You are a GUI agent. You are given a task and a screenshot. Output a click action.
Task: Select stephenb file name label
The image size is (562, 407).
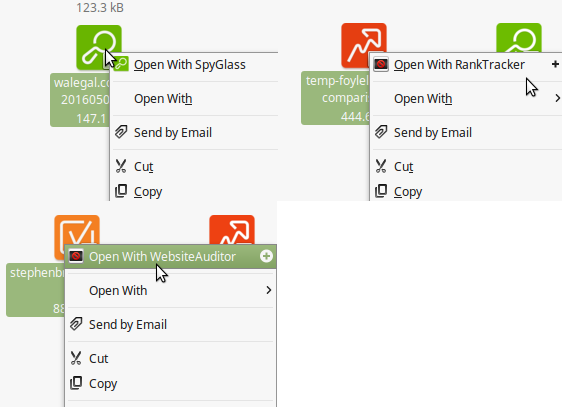click(36, 289)
